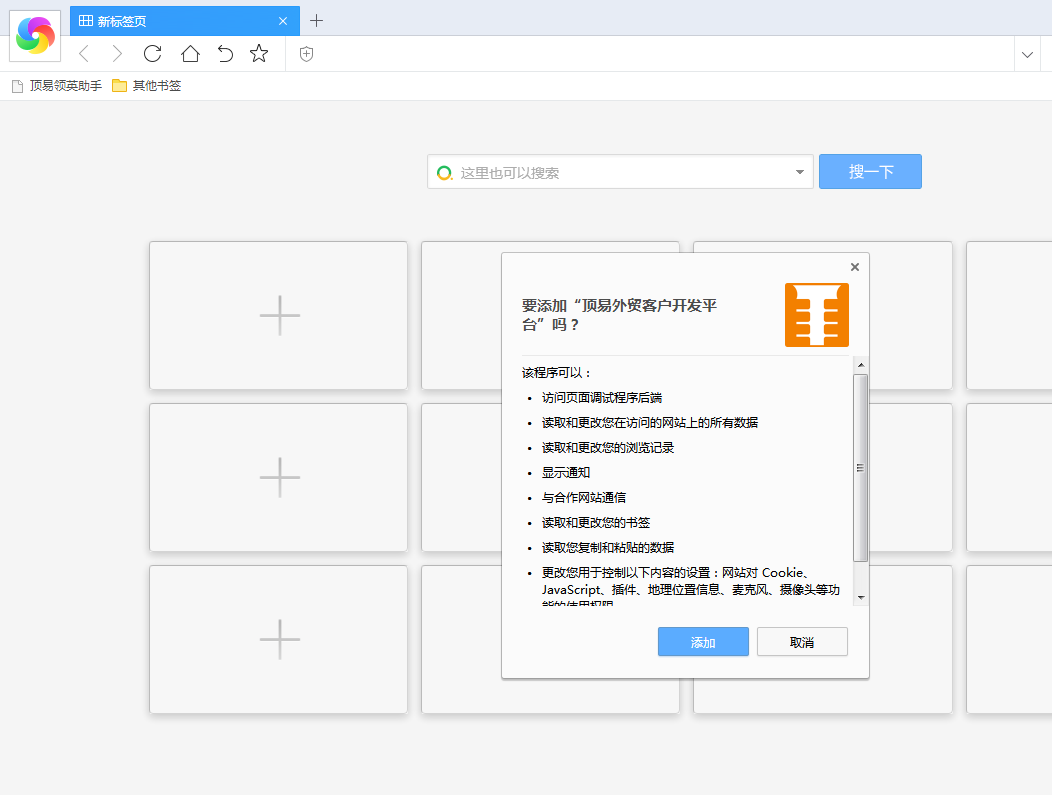Click the 添加 button in dialog
The height and width of the screenshot is (795, 1052).
(703, 642)
